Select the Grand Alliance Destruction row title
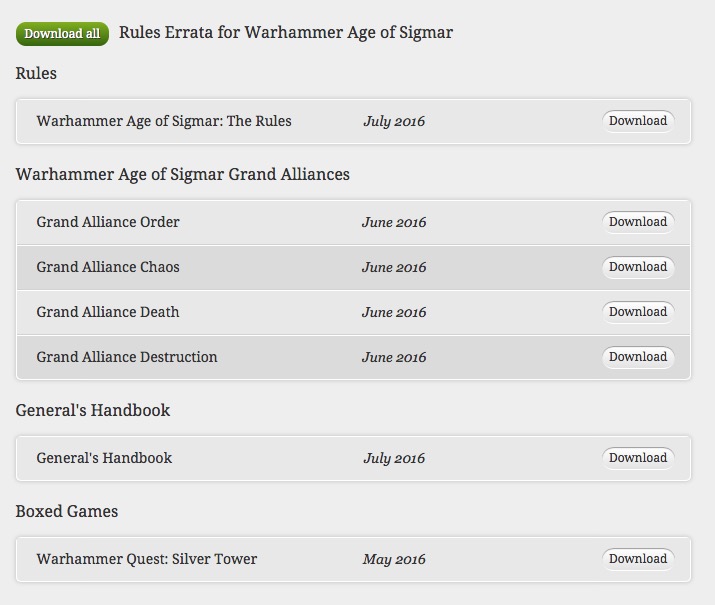The height and width of the screenshot is (605, 715). click(x=127, y=357)
